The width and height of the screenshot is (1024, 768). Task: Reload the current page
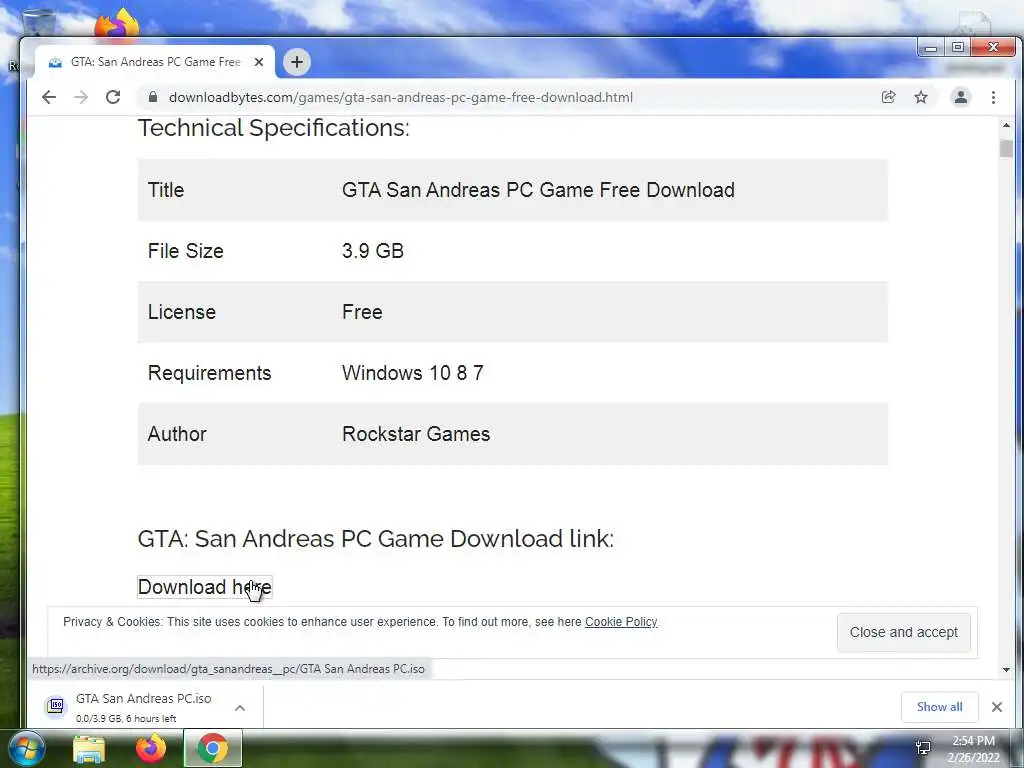point(113,97)
